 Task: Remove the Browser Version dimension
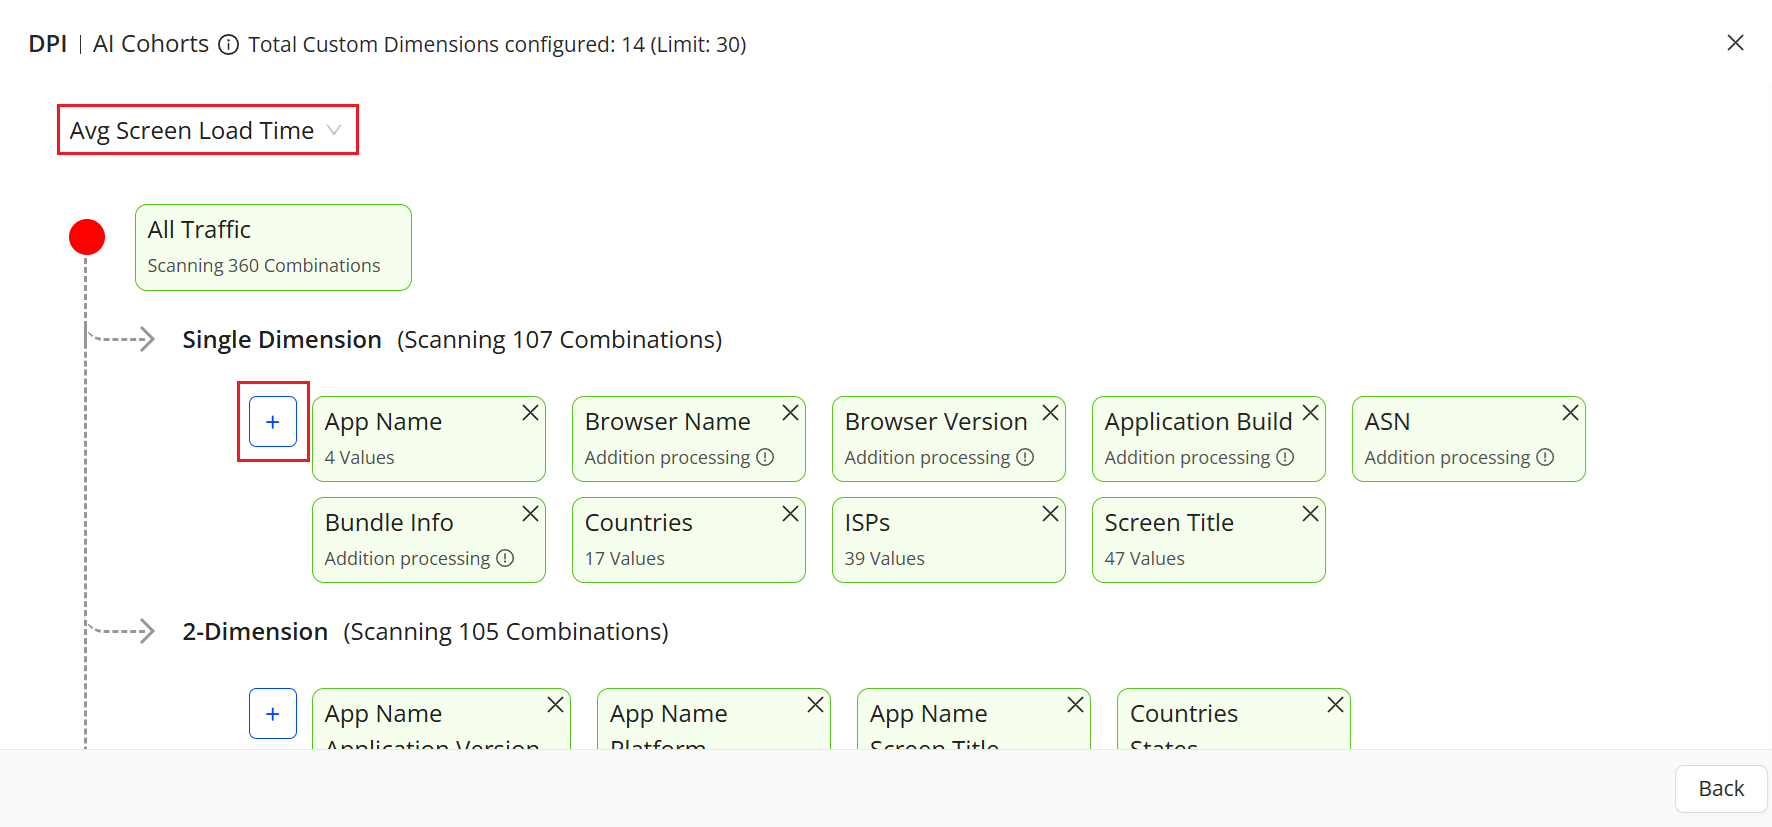pyautogui.click(x=1051, y=413)
